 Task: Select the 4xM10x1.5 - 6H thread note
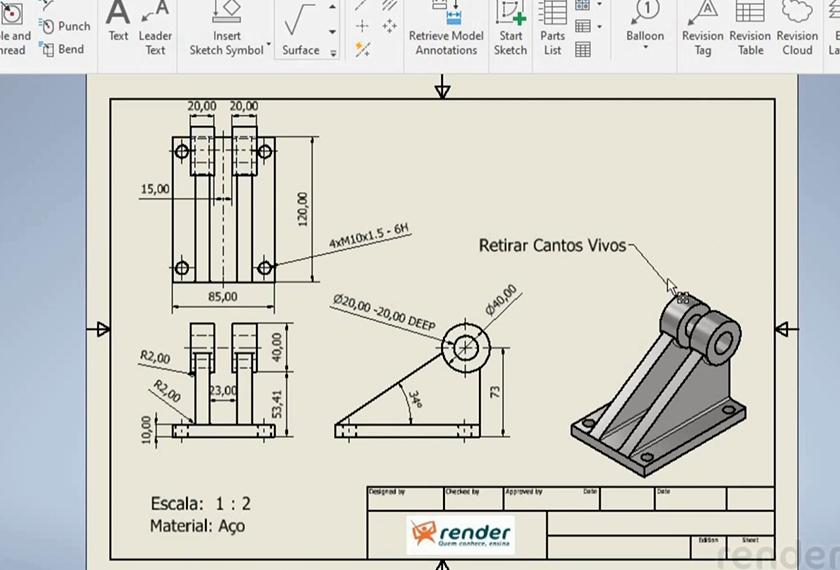tap(370, 237)
